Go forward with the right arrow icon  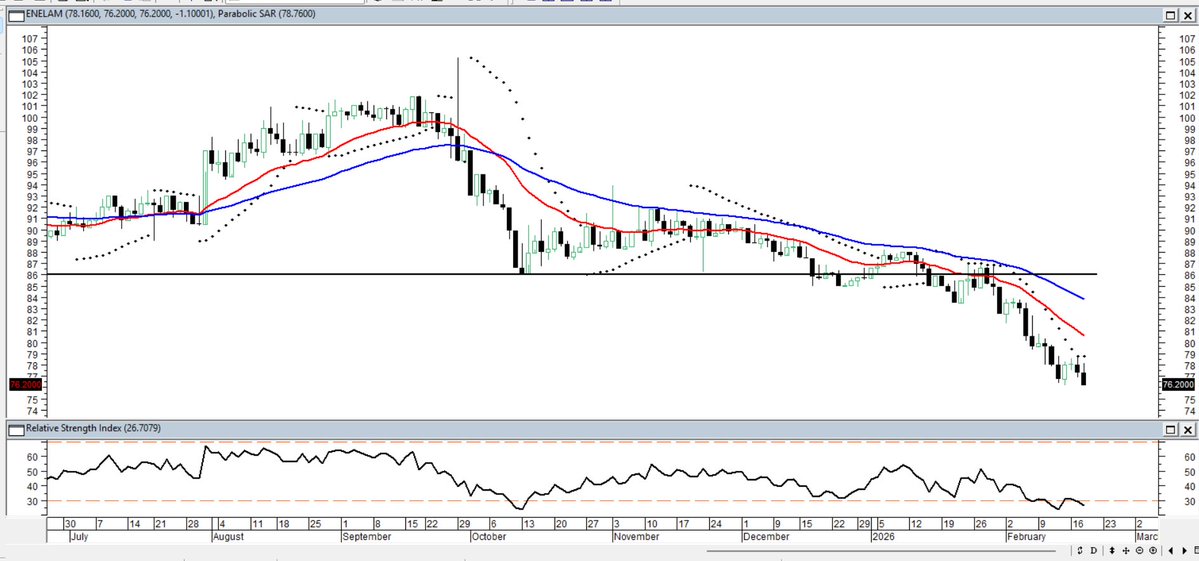(1184, 550)
